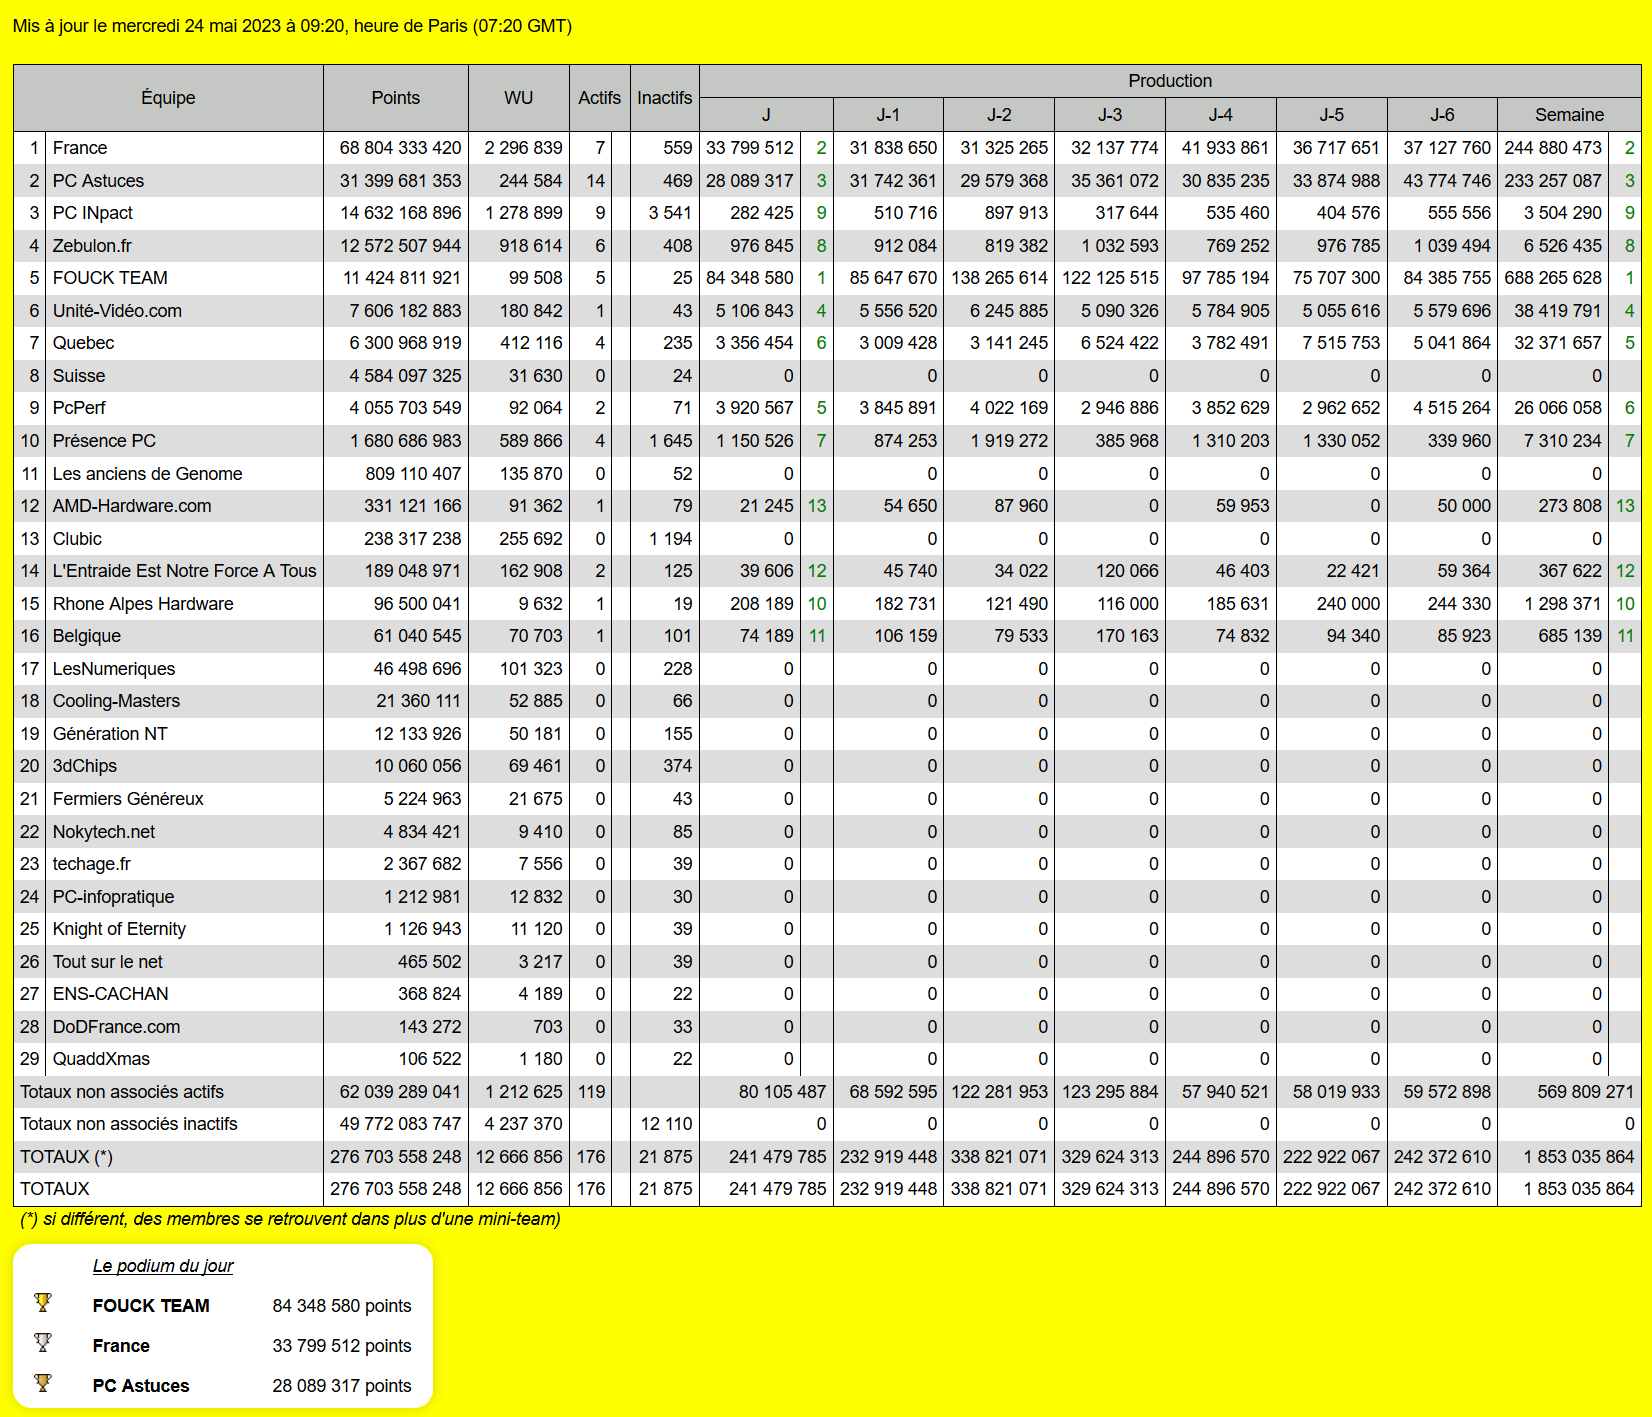Open the PC INpact team row
This screenshot has width=1652, height=1417.
pyautogui.click(x=93, y=213)
